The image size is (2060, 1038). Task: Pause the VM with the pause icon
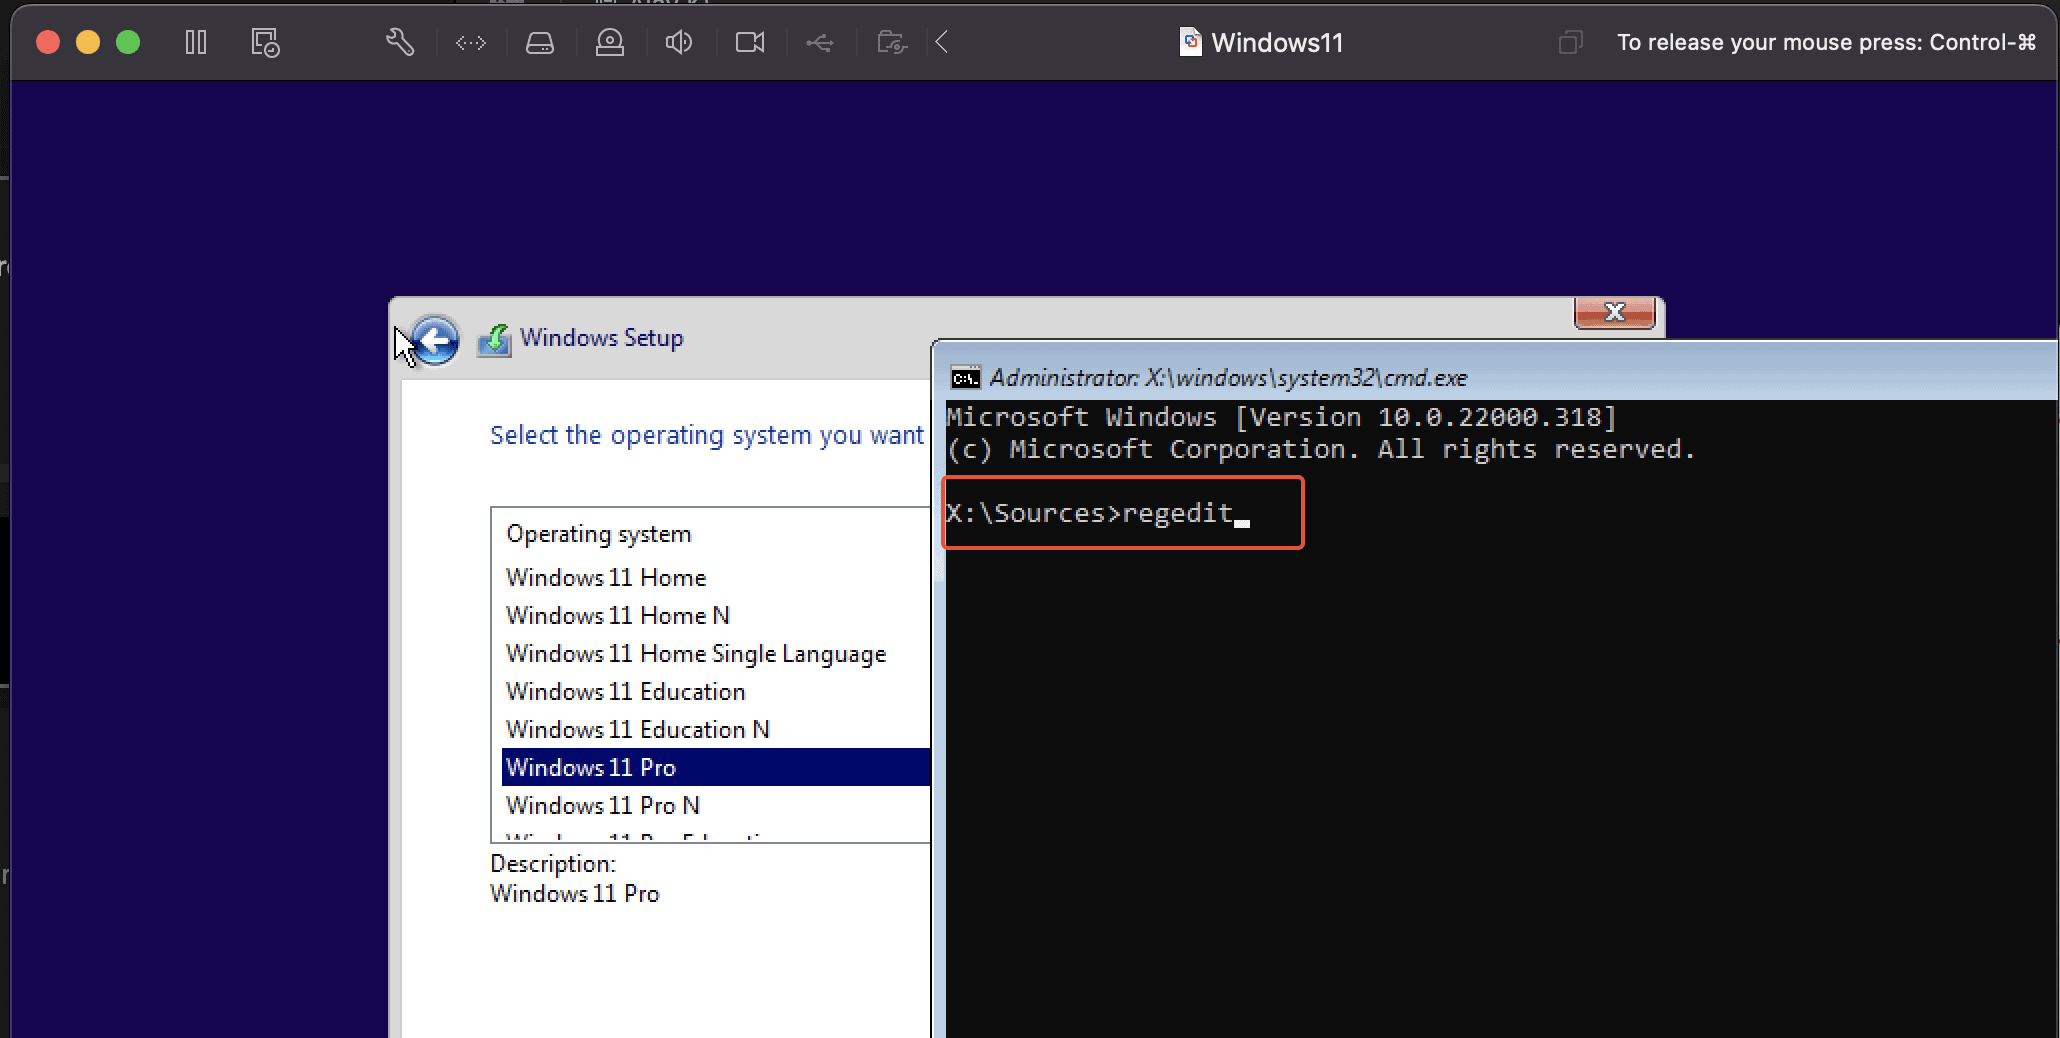pos(196,42)
